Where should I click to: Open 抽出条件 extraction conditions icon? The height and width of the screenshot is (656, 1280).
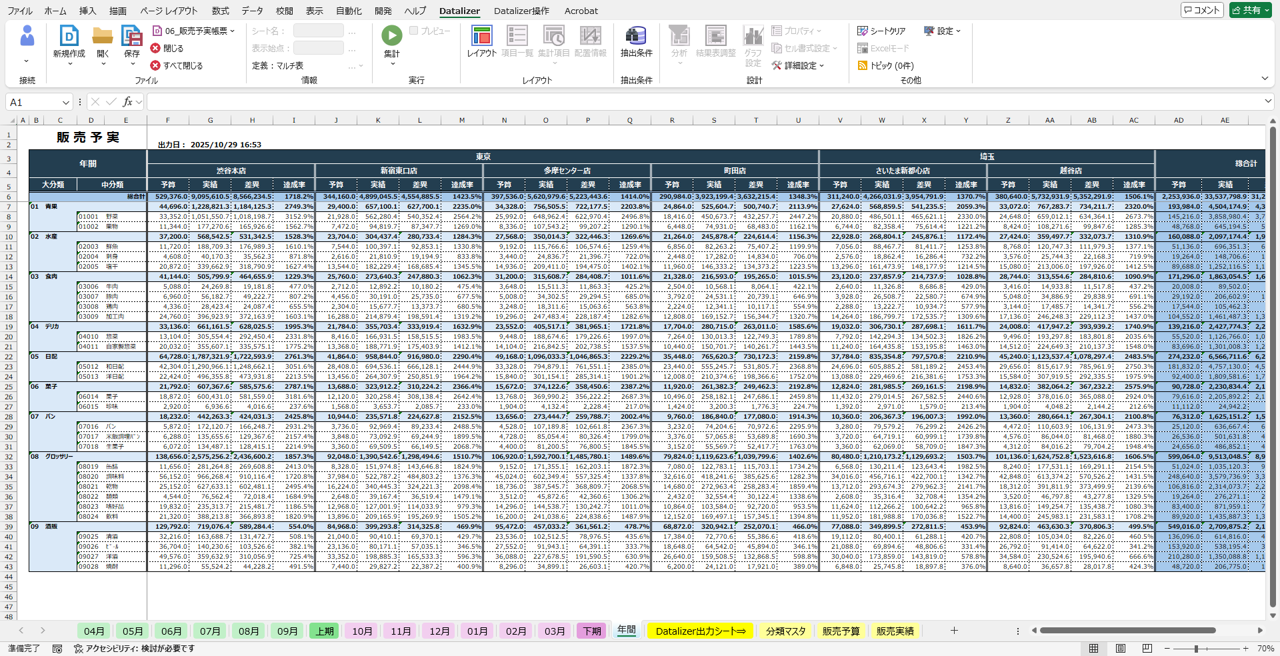point(636,37)
